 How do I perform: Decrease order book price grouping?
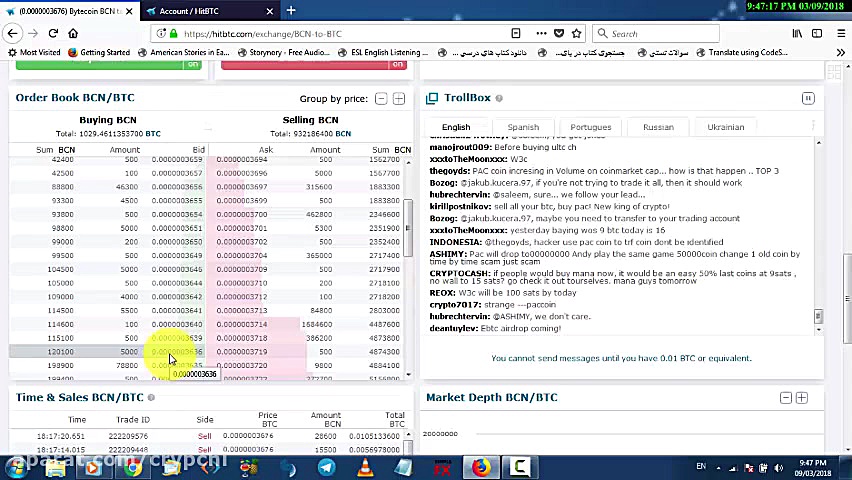(381, 98)
